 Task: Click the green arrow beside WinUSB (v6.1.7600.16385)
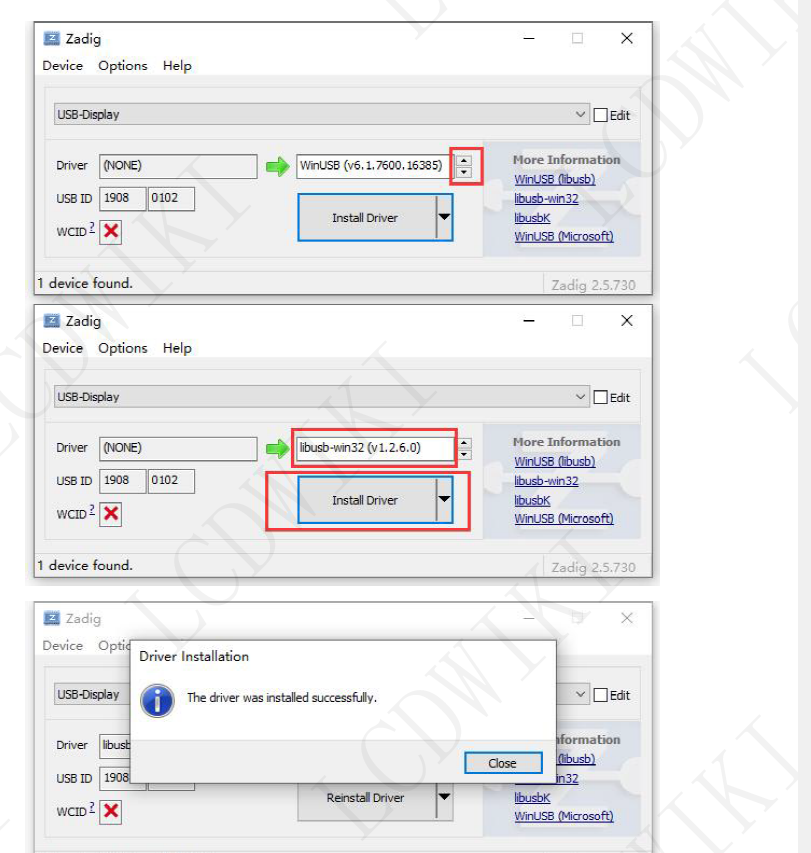click(x=277, y=166)
